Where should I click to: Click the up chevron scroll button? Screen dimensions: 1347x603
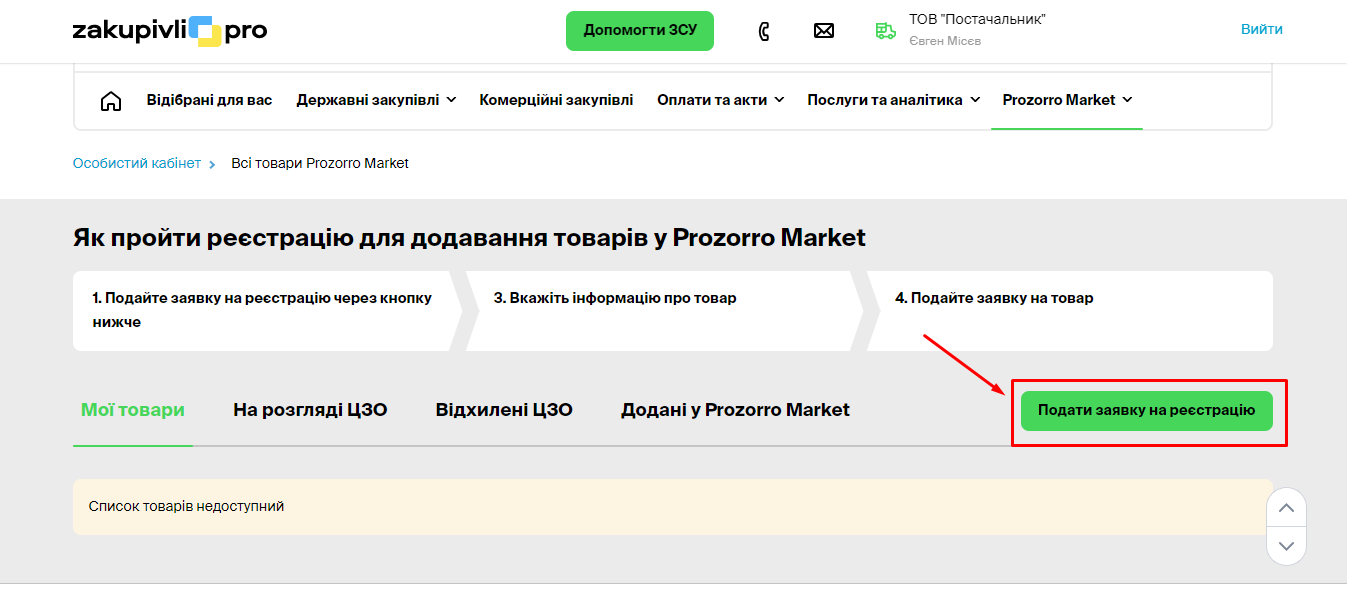click(1286, 508)
